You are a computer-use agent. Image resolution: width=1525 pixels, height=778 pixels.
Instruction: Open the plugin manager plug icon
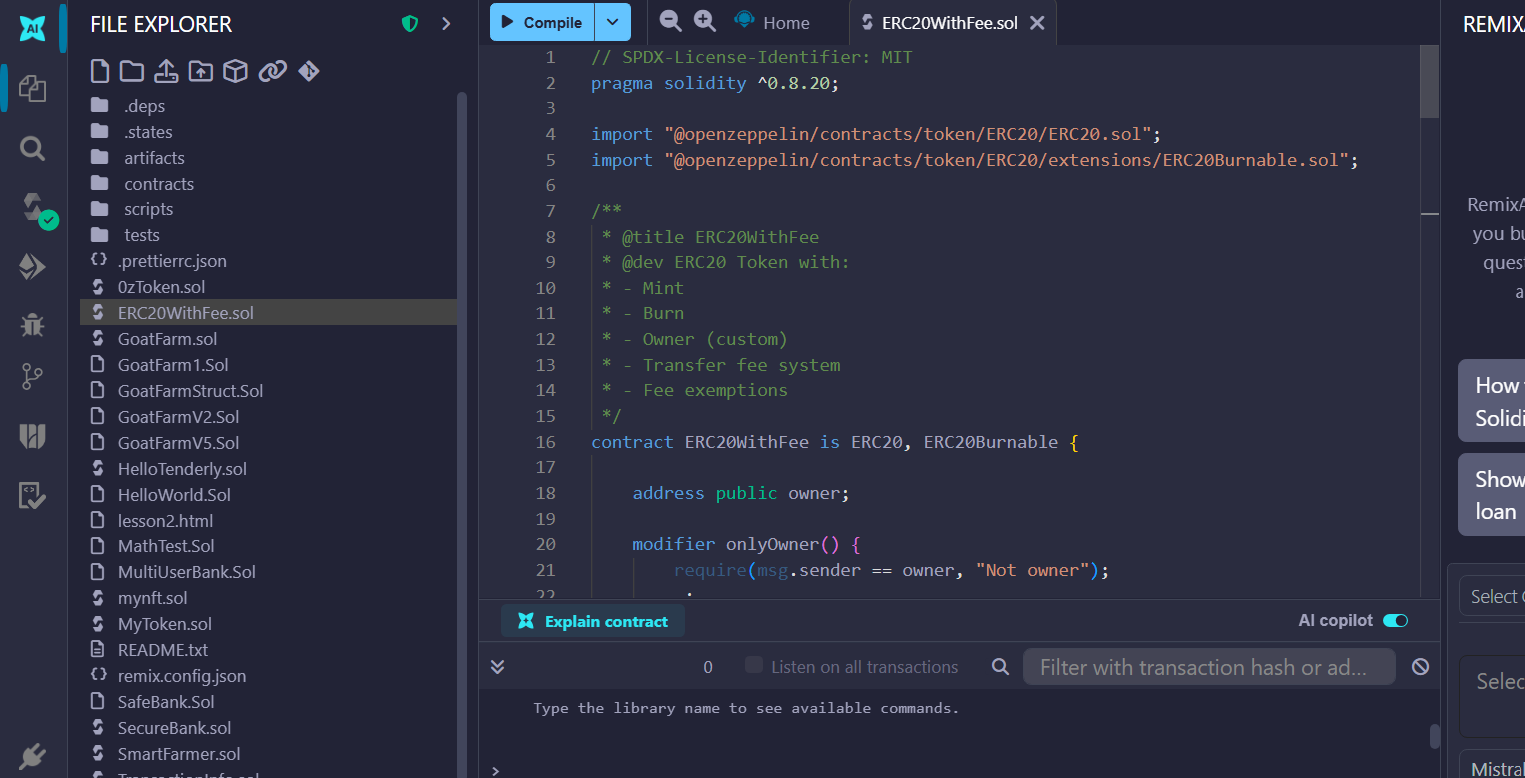click(33, 755)
